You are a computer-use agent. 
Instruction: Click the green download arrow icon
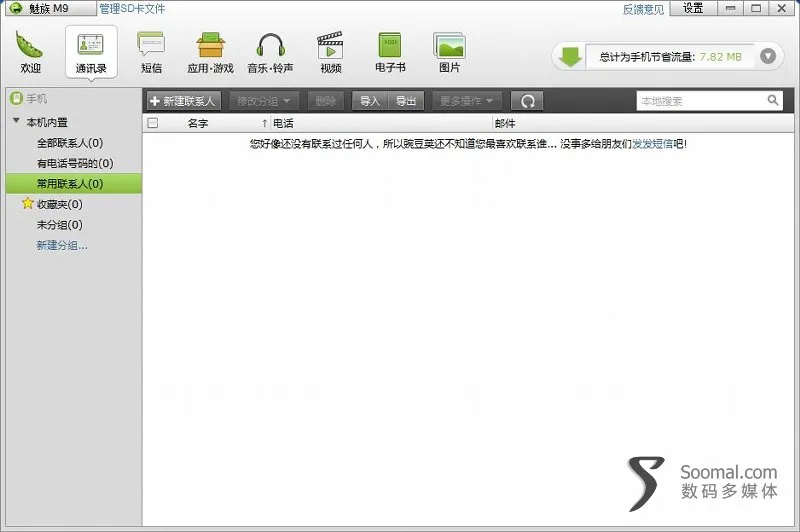[x=570, y=57]
